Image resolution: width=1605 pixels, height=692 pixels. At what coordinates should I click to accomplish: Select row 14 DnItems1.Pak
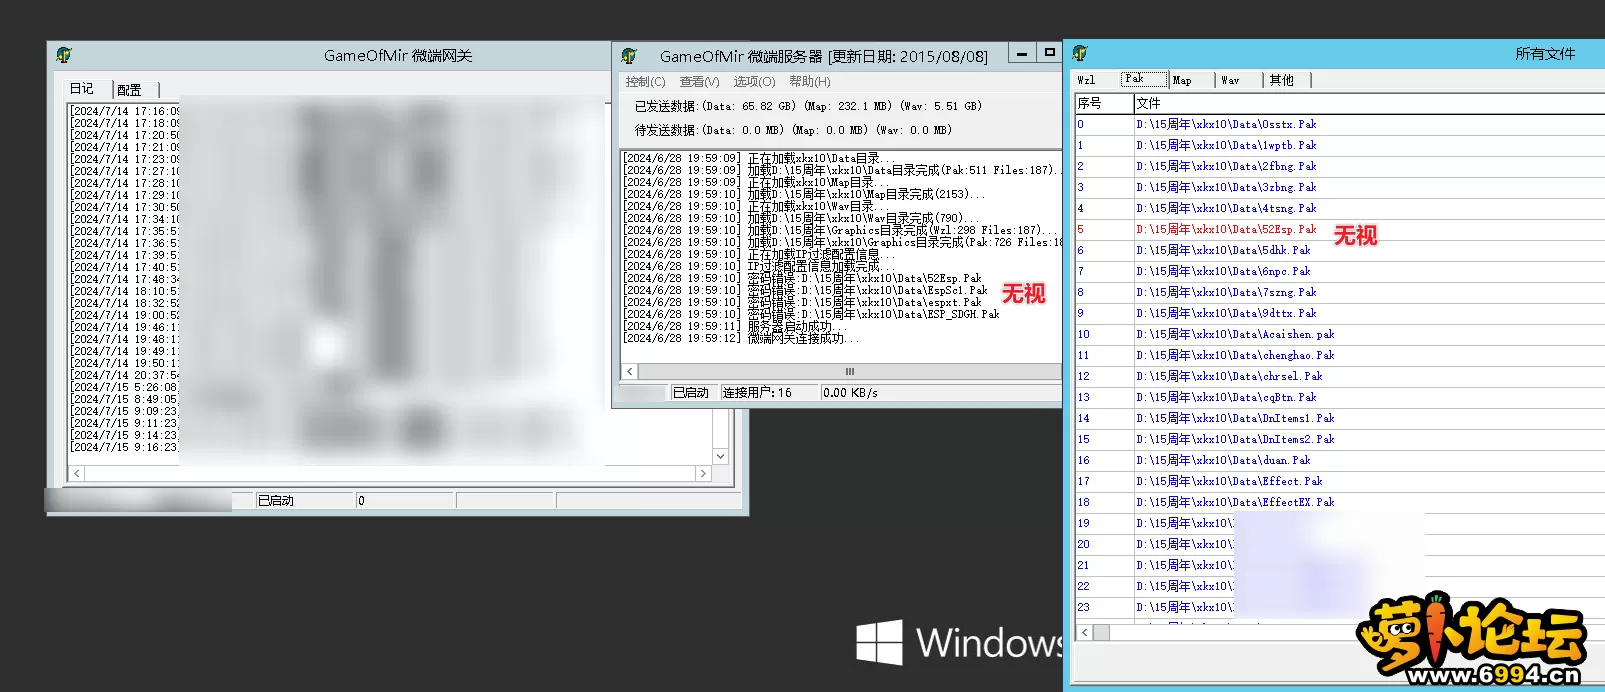(x=1340, y=419)
